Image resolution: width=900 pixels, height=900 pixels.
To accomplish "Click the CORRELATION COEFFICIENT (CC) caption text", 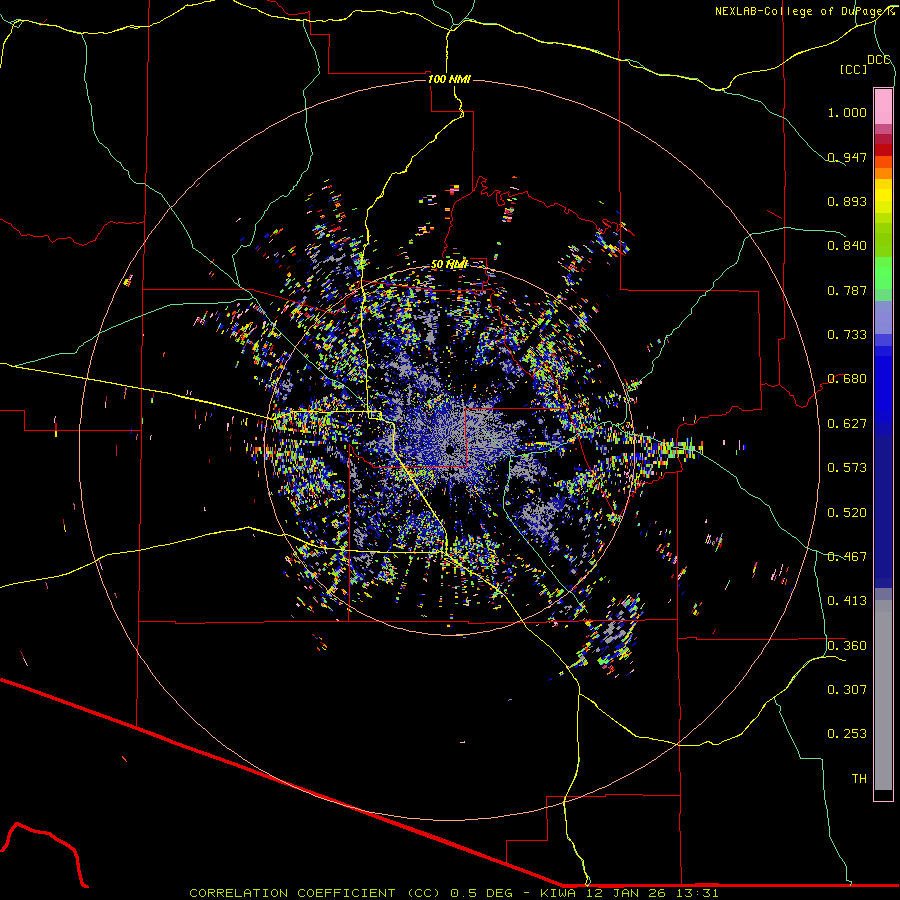I will point(315,893).
